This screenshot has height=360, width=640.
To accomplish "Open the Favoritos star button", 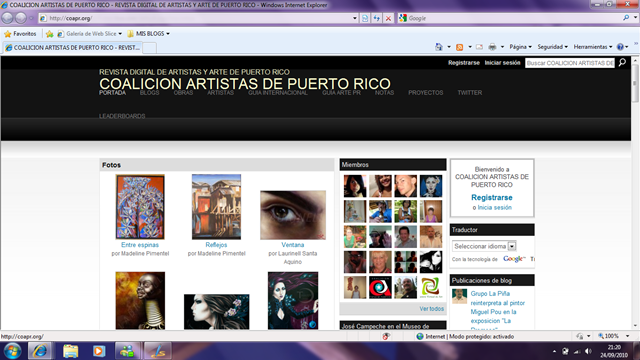I will 20,34.
